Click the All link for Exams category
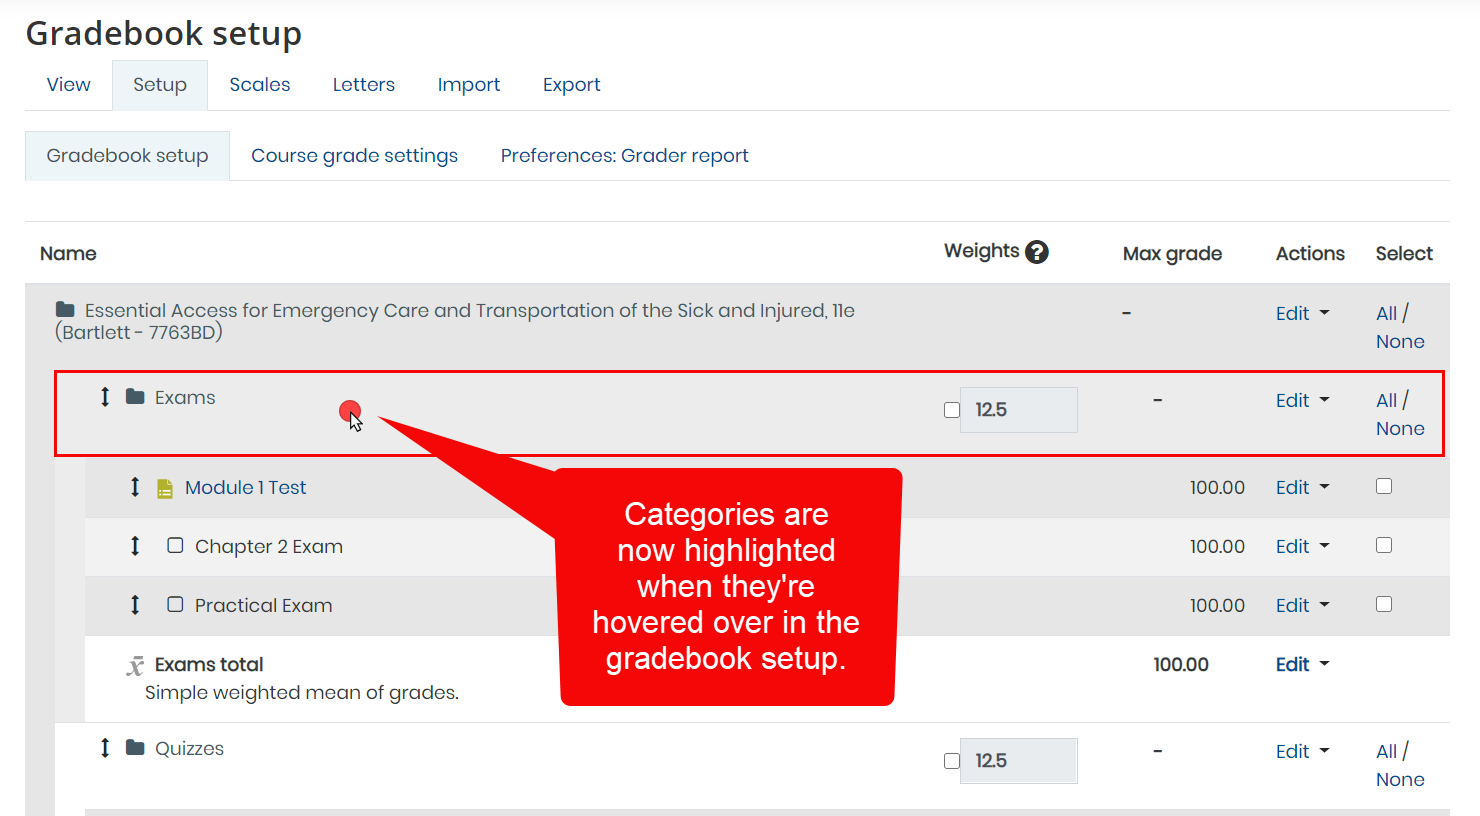 pos(1387,399)
